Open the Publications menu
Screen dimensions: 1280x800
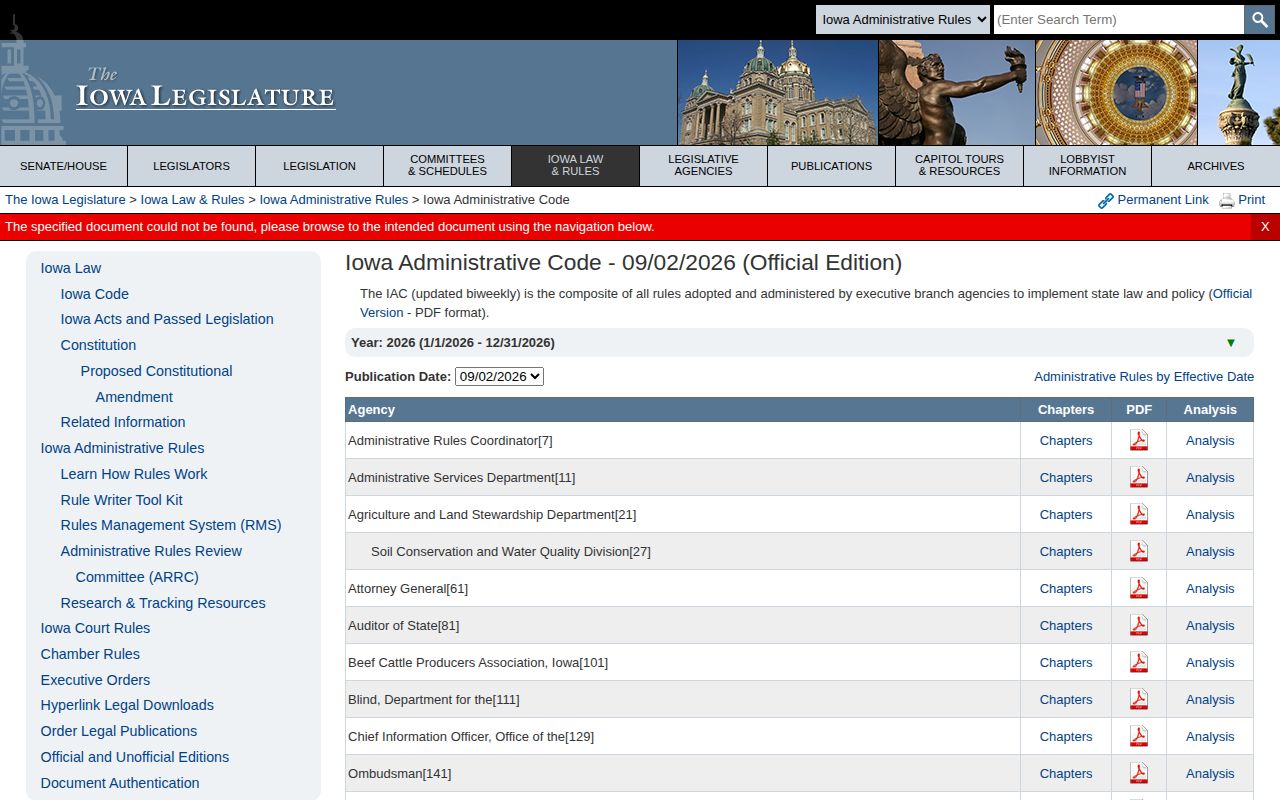[831, 166]
